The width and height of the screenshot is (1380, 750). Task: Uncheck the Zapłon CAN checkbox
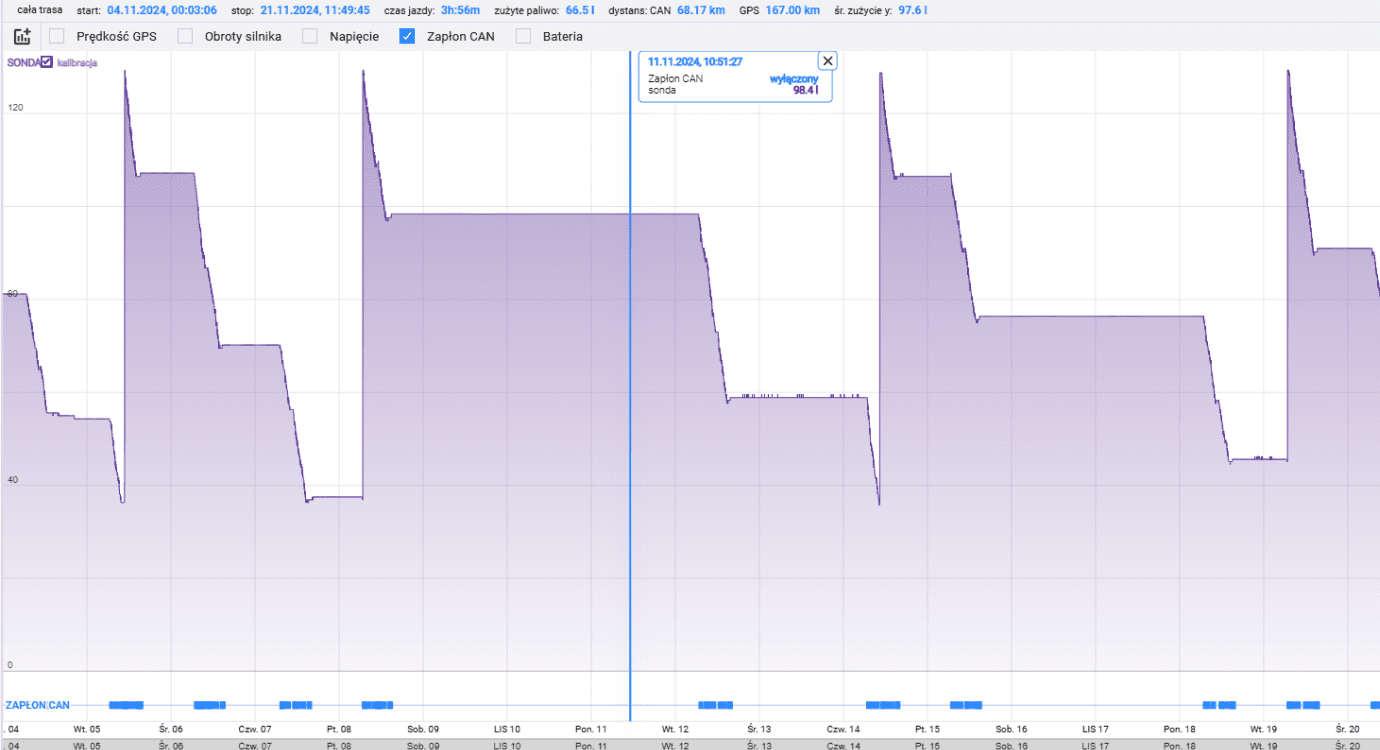click(407, 36)
